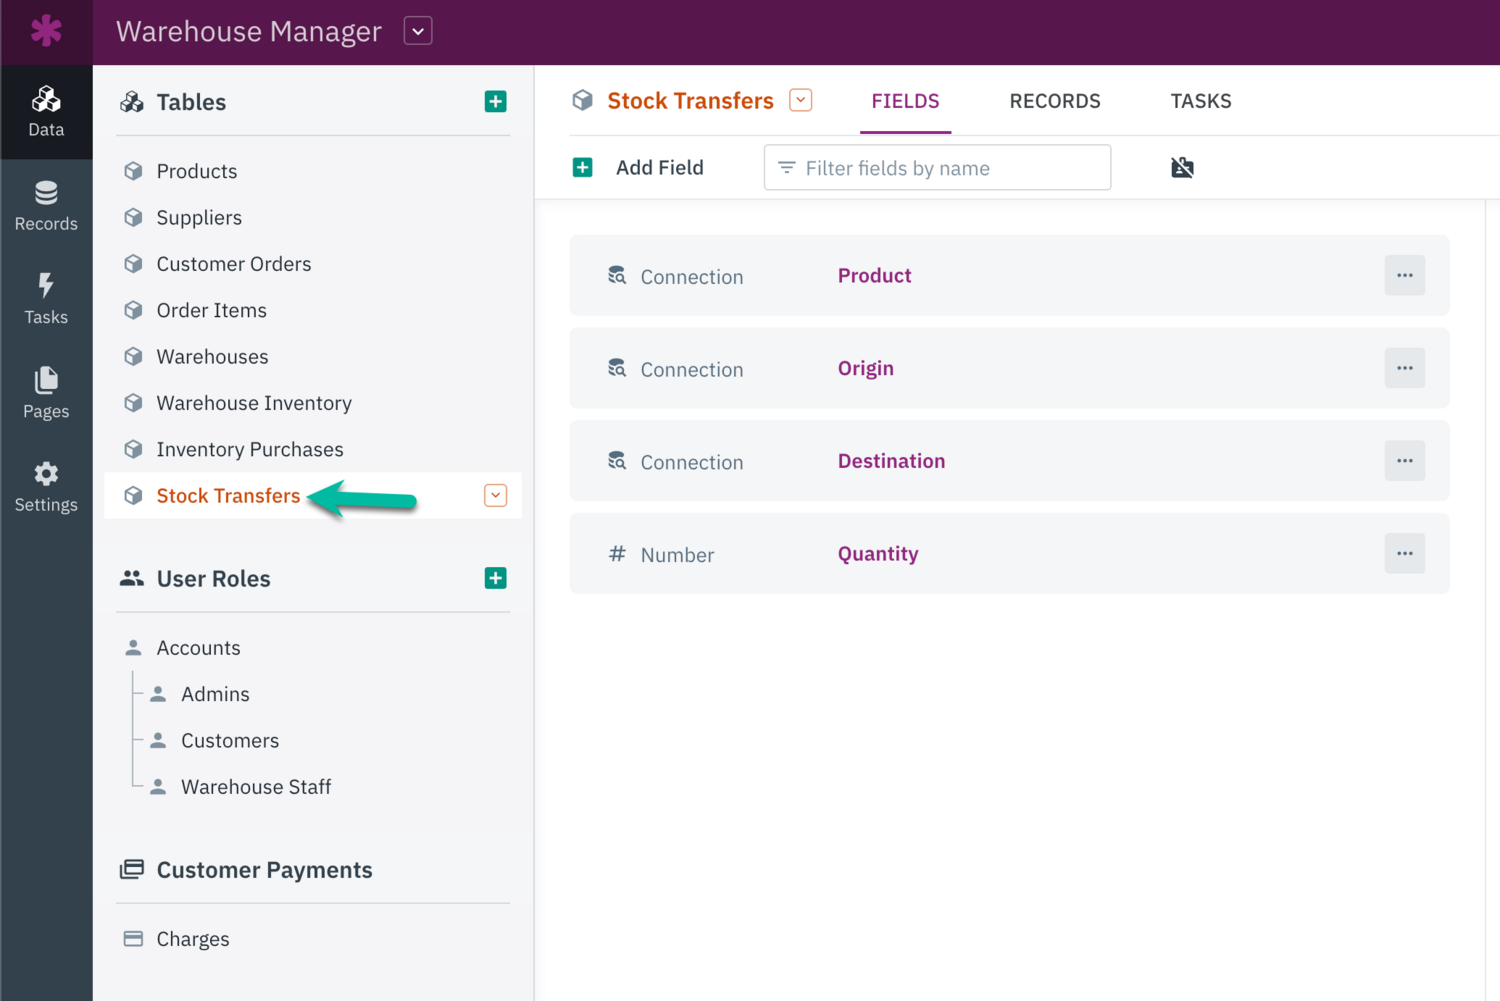Select the Warehouse Staff user role
This screenshot has height=1001, width=1500.
tap(256, 787)
